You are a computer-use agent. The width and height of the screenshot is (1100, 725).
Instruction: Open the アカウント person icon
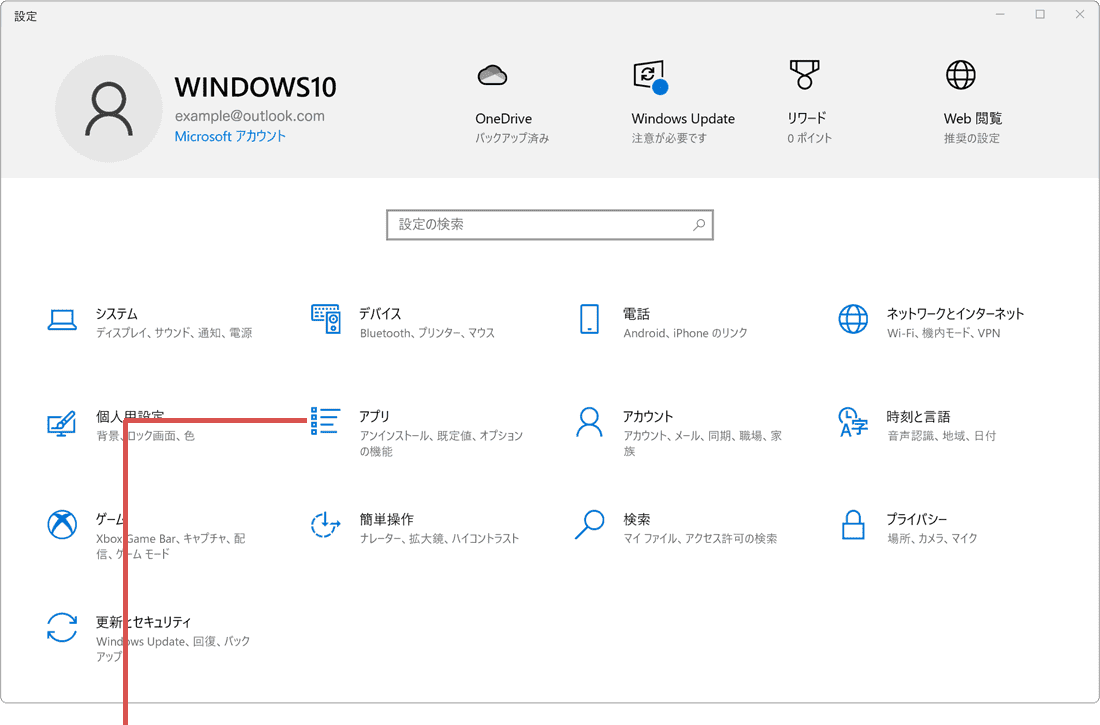pos(589,422)
